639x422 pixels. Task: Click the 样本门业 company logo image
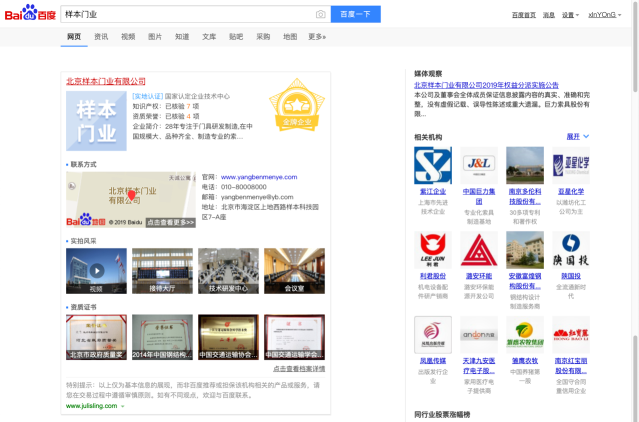click(x=96, y=121)
